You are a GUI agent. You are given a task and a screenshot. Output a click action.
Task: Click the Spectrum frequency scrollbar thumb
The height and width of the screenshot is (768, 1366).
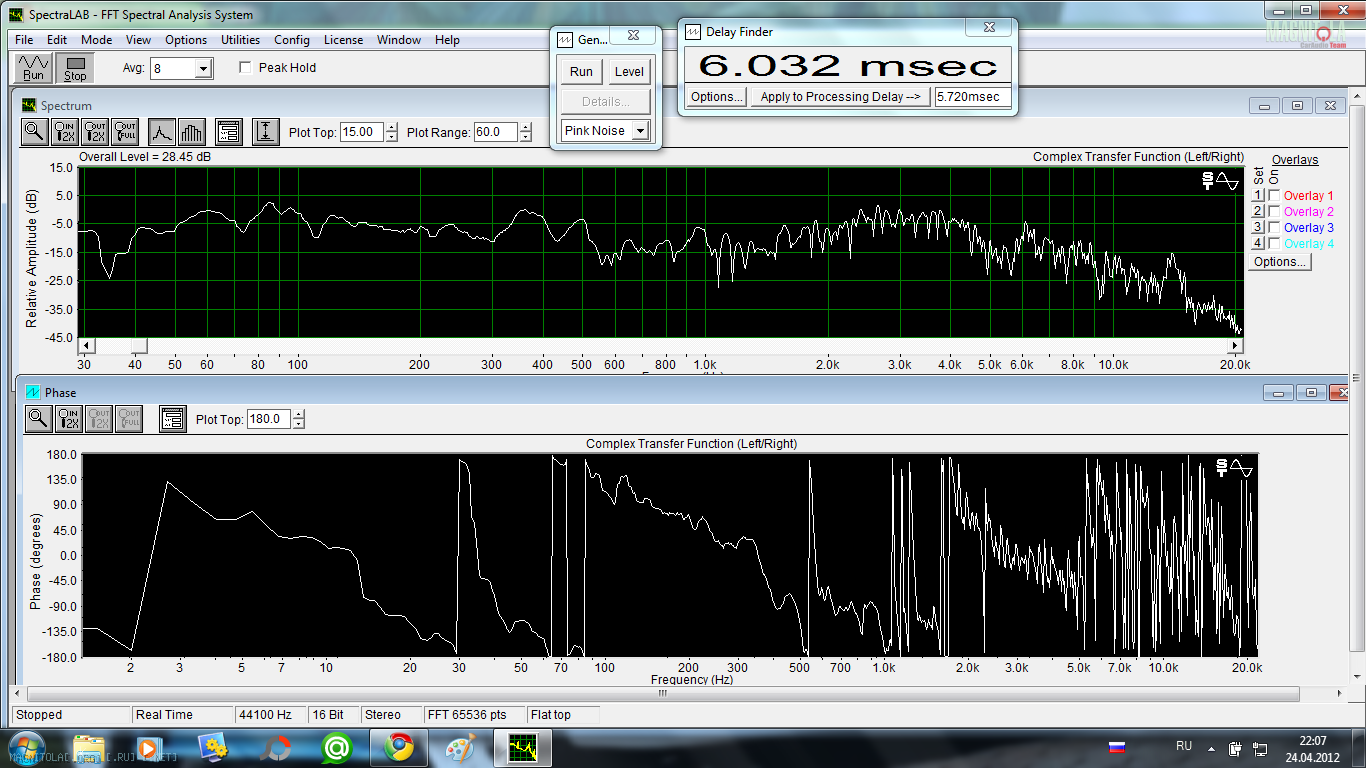[x=139, y=345]
